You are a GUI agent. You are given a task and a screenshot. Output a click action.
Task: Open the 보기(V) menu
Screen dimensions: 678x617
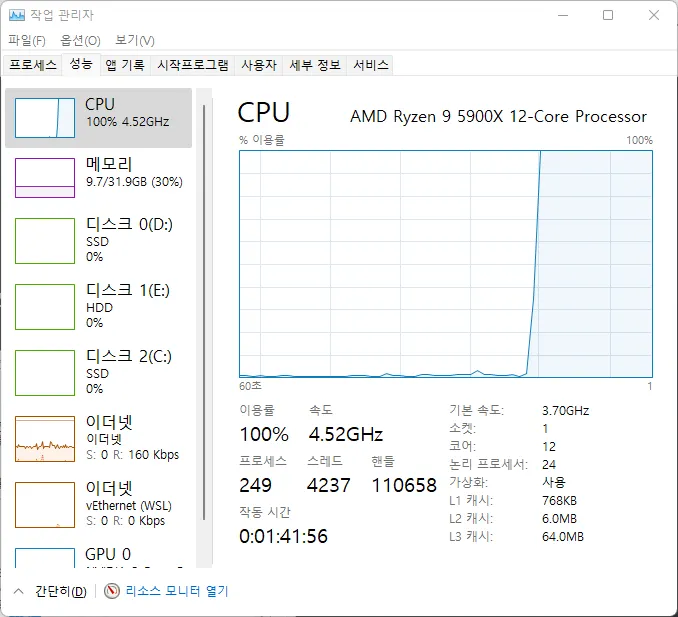134,40
